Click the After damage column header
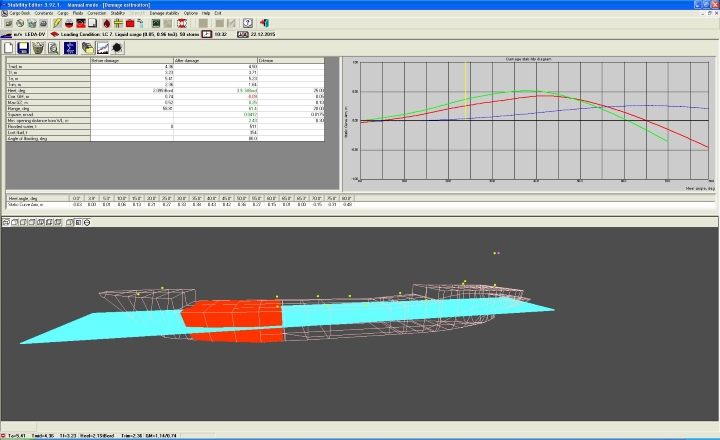Viewport: 720px width, 440px height. [215, 61]
